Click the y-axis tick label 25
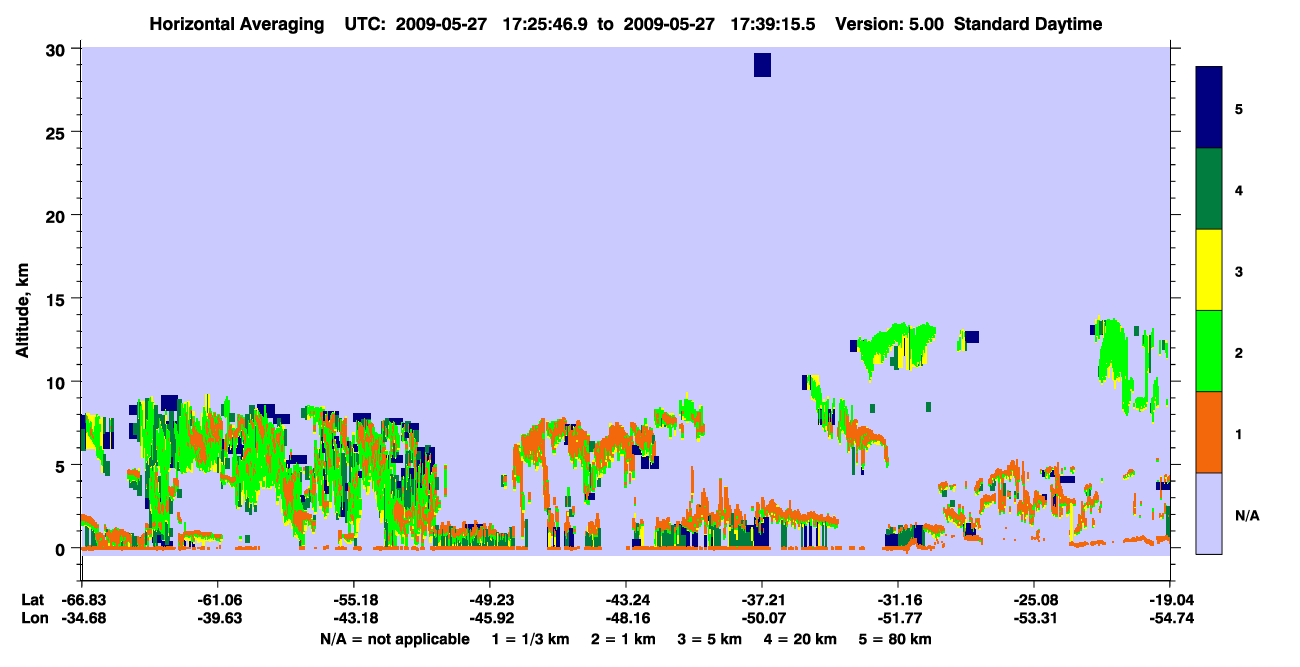The image size is (1300, 667). tap(57, 132)
